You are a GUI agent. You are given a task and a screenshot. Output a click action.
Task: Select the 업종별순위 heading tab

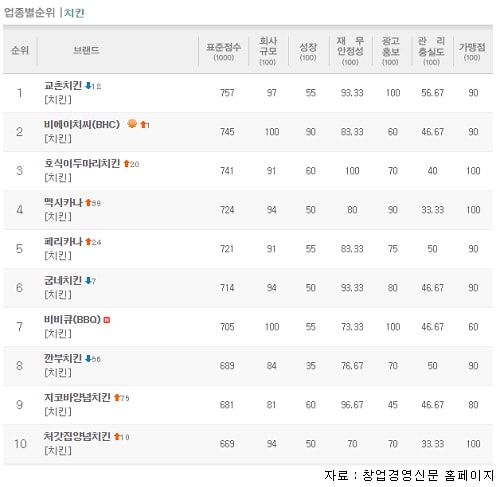click(x=29, y=13)
